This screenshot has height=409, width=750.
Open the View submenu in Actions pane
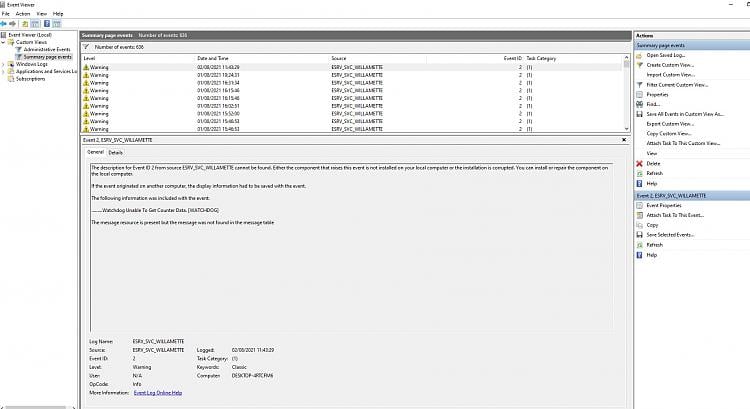click(x=651, y=154)
